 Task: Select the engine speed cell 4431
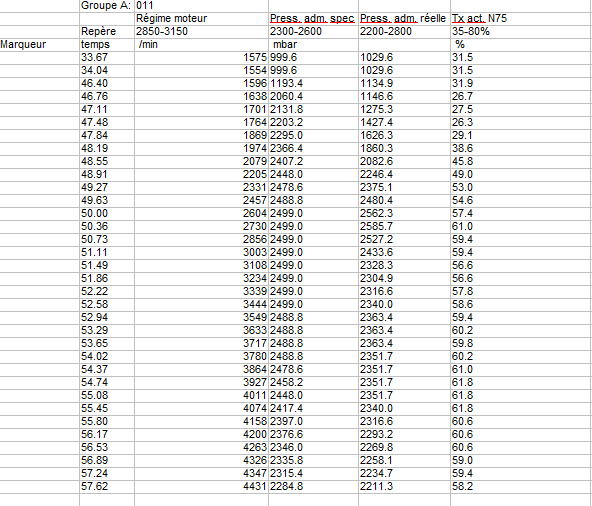(201, 486)
